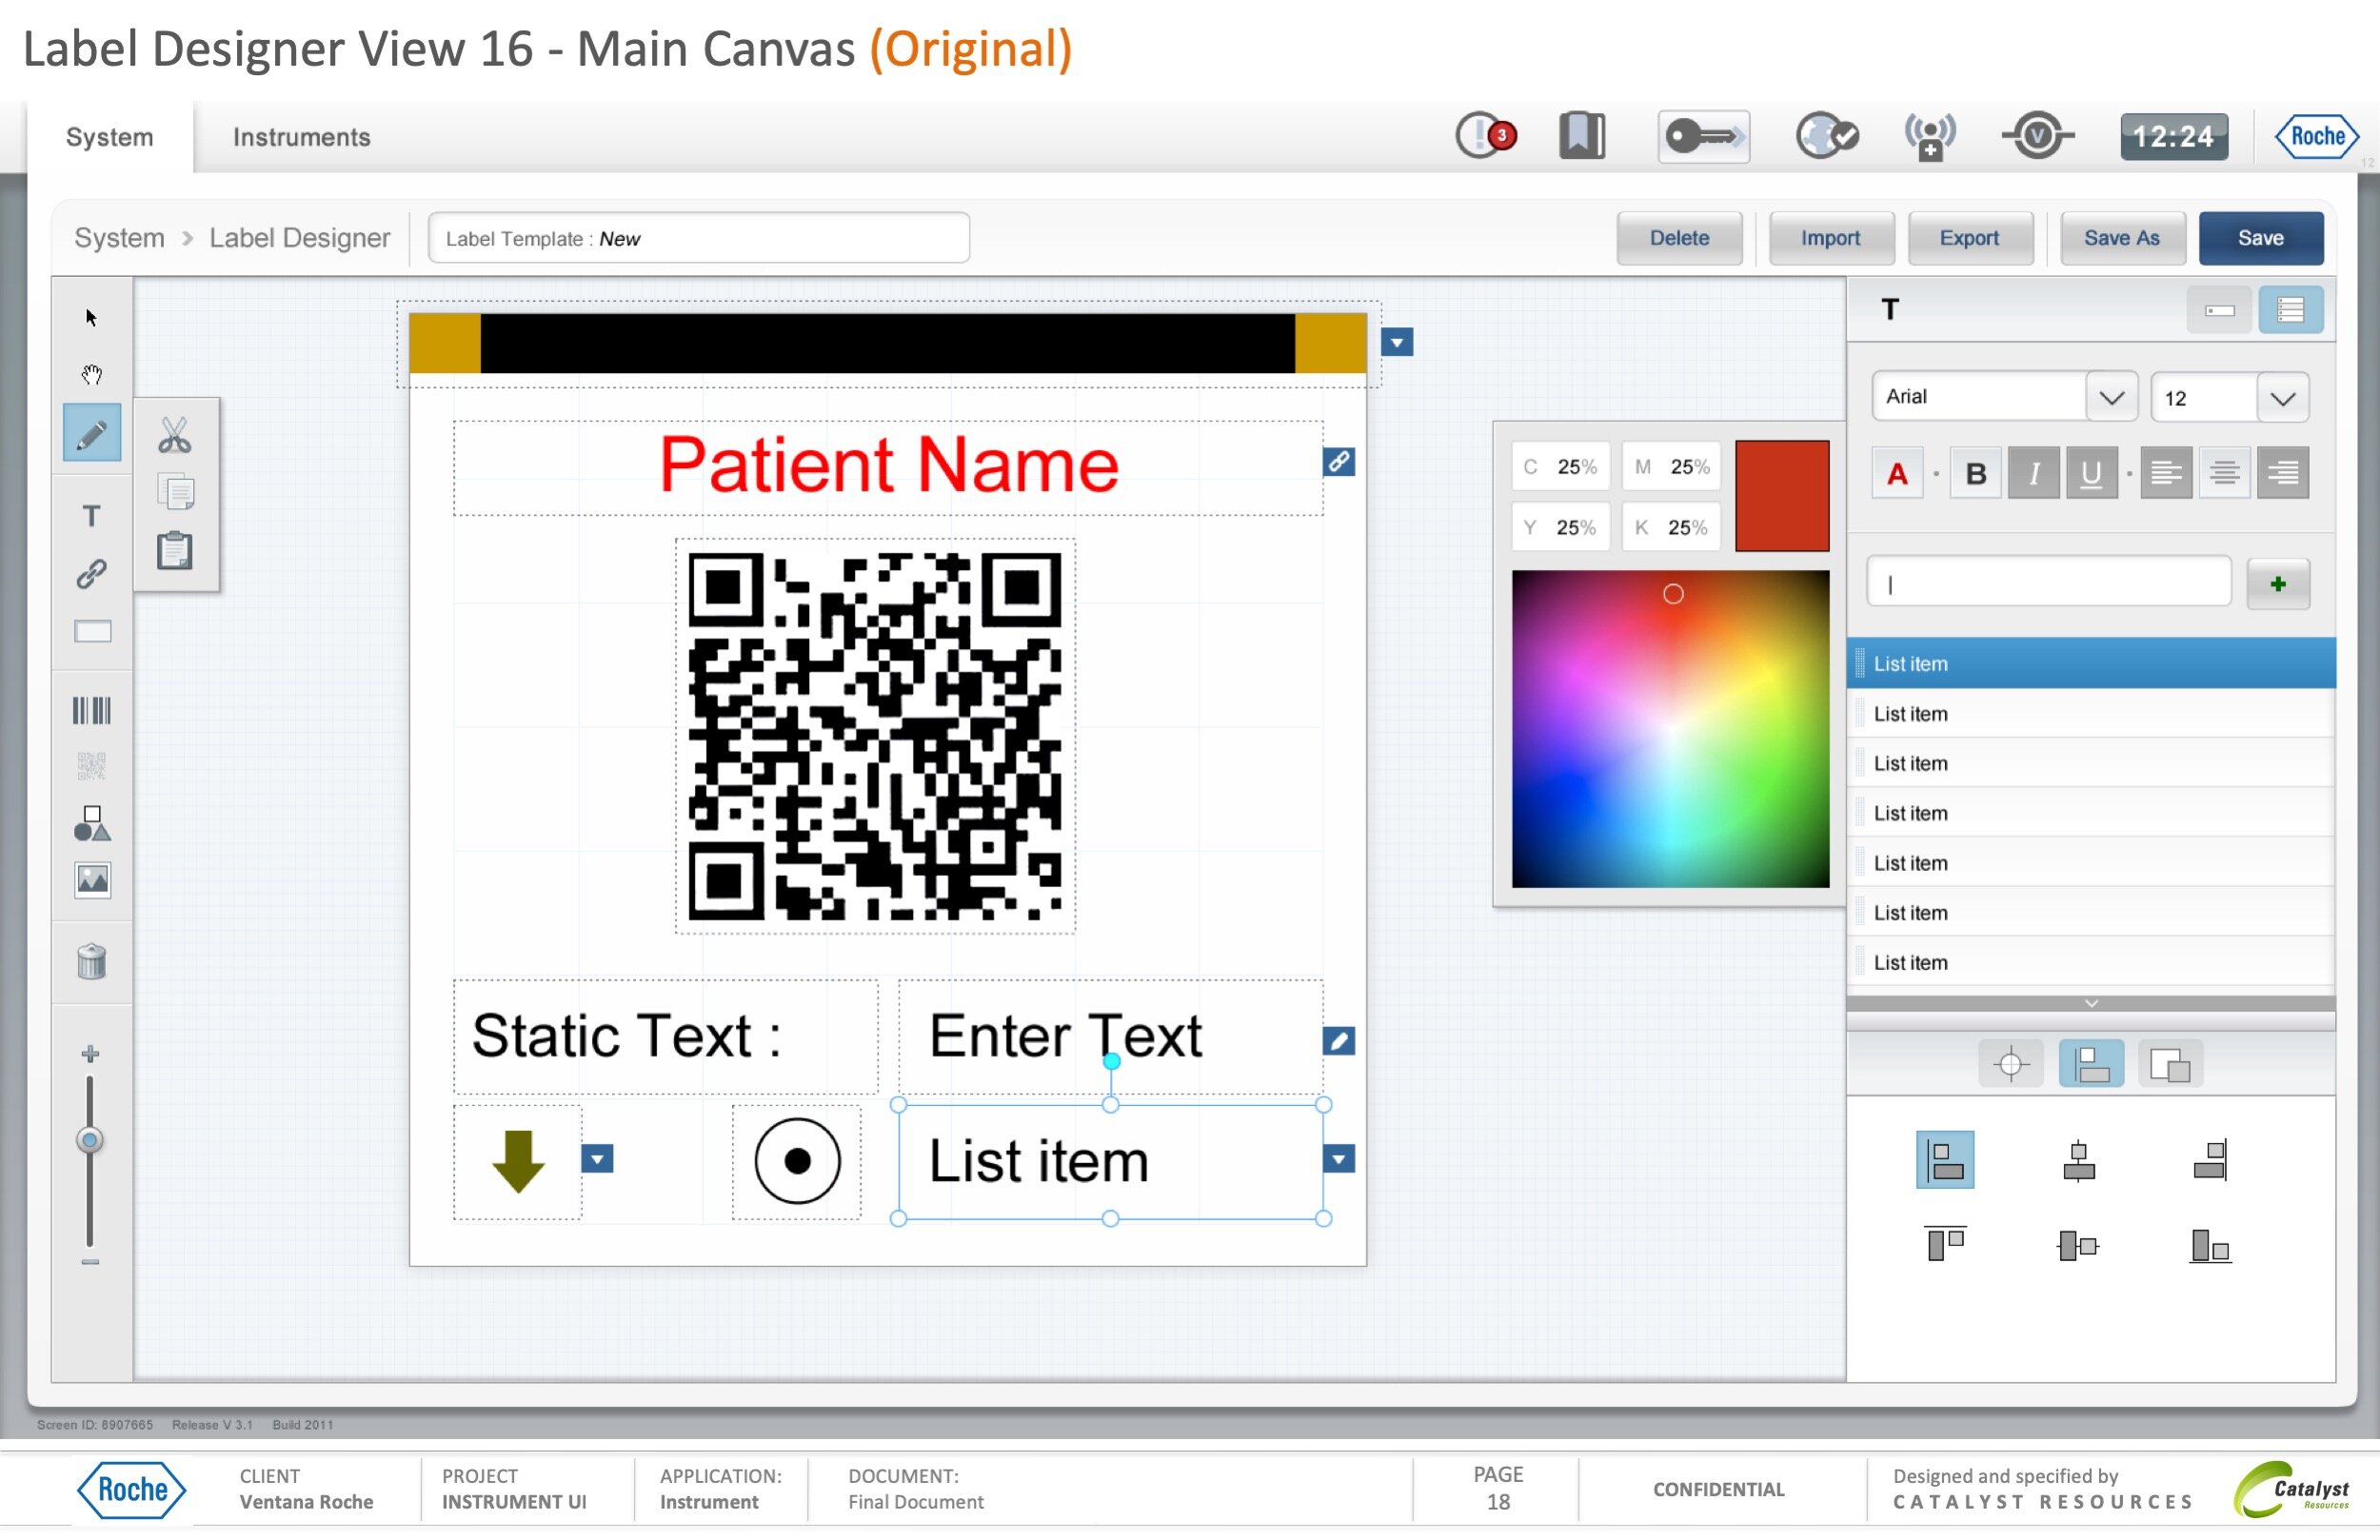2380x1540 pixels.
Task: Open the Arial font dropdown
Action: pyautogui.click(x=2111, y=397)
